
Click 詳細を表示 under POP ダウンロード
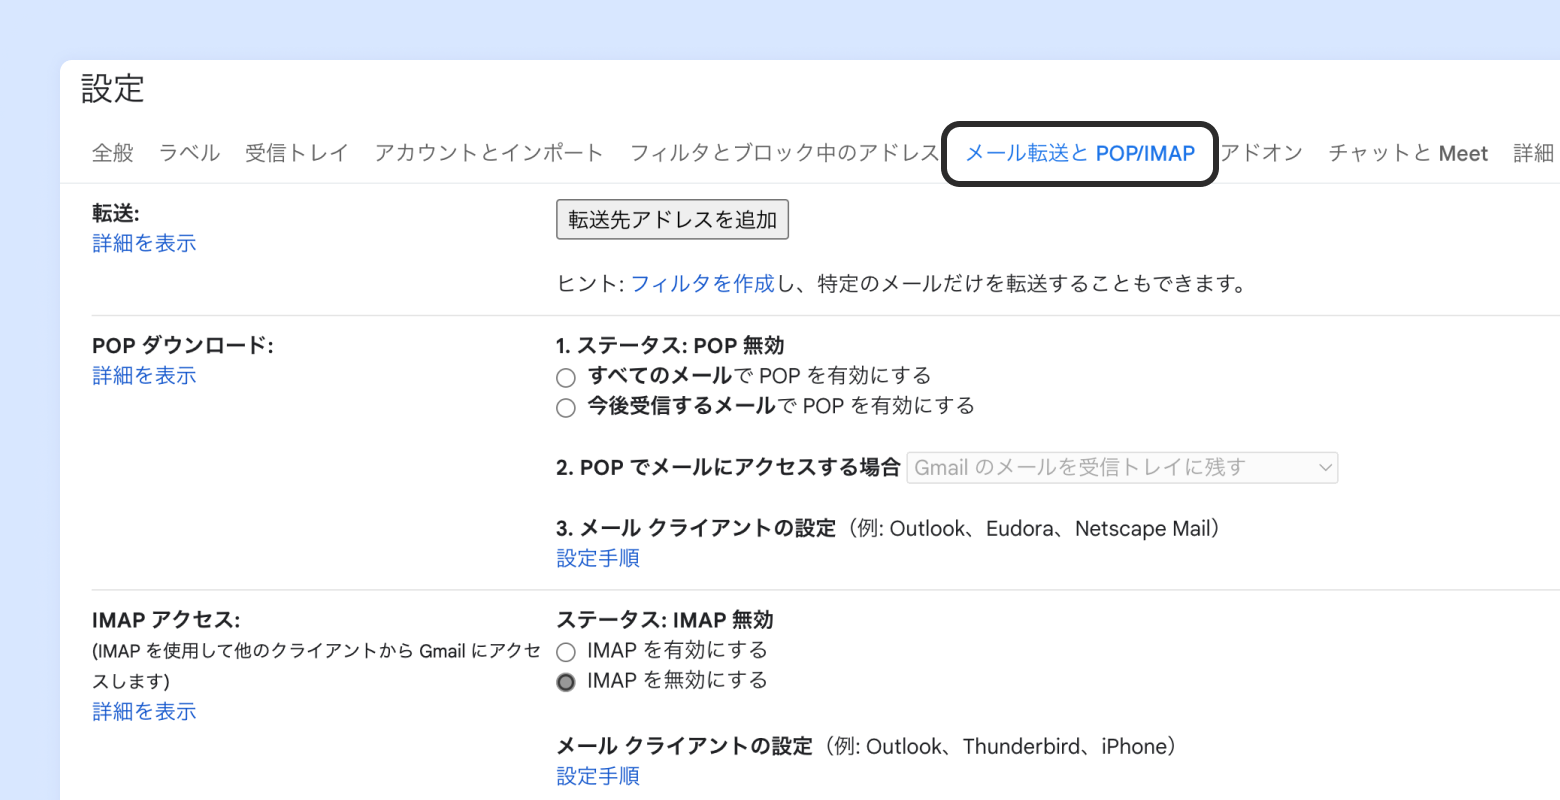click(x=144, y=375)
